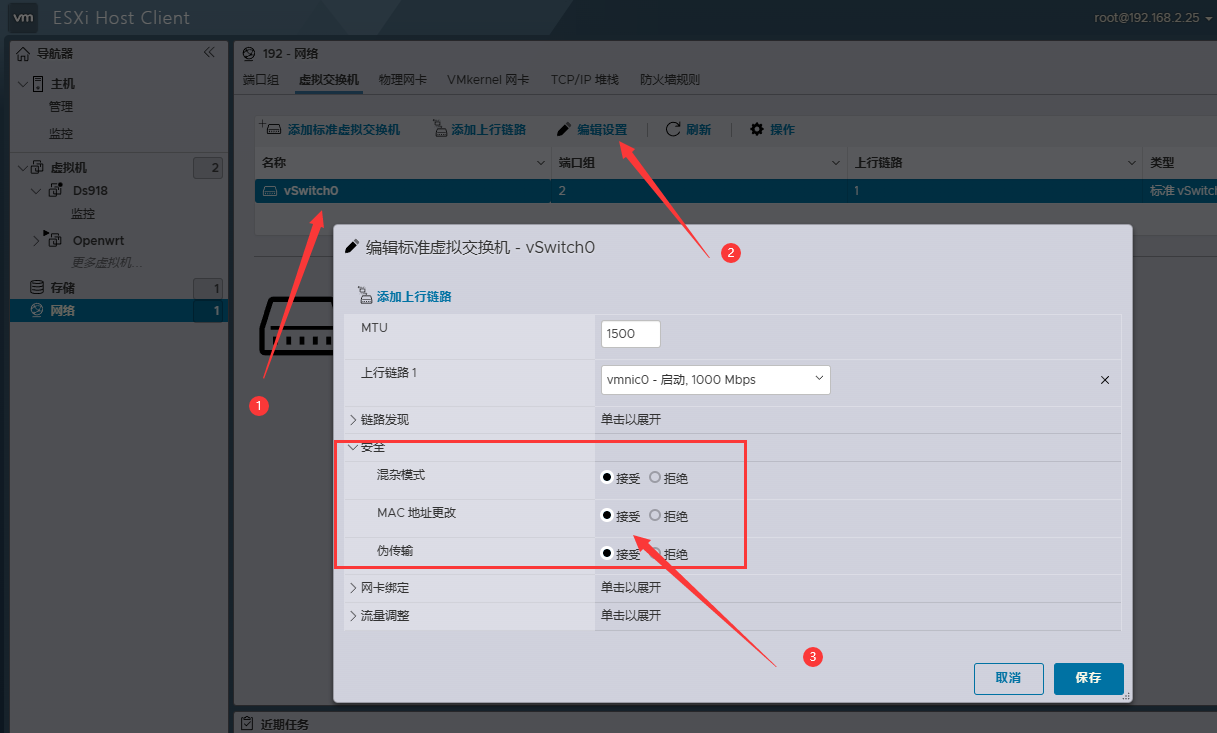Click the VMware vm logo icon
This screenshot has height=733, width=1217.
[25, 17]
